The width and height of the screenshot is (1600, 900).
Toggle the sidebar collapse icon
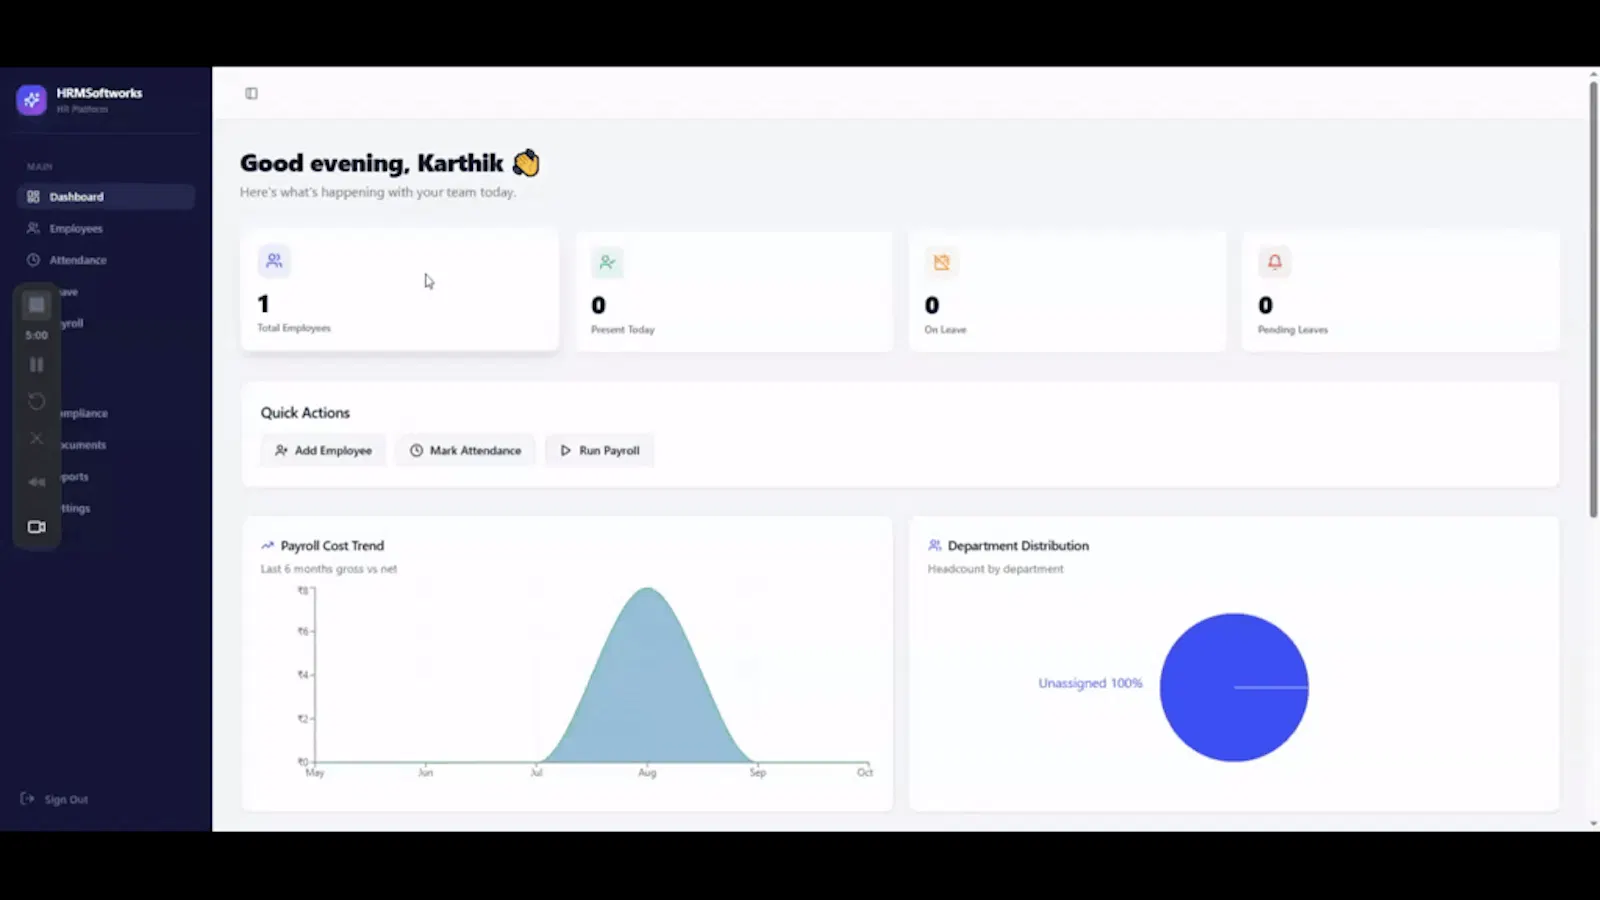251,93
